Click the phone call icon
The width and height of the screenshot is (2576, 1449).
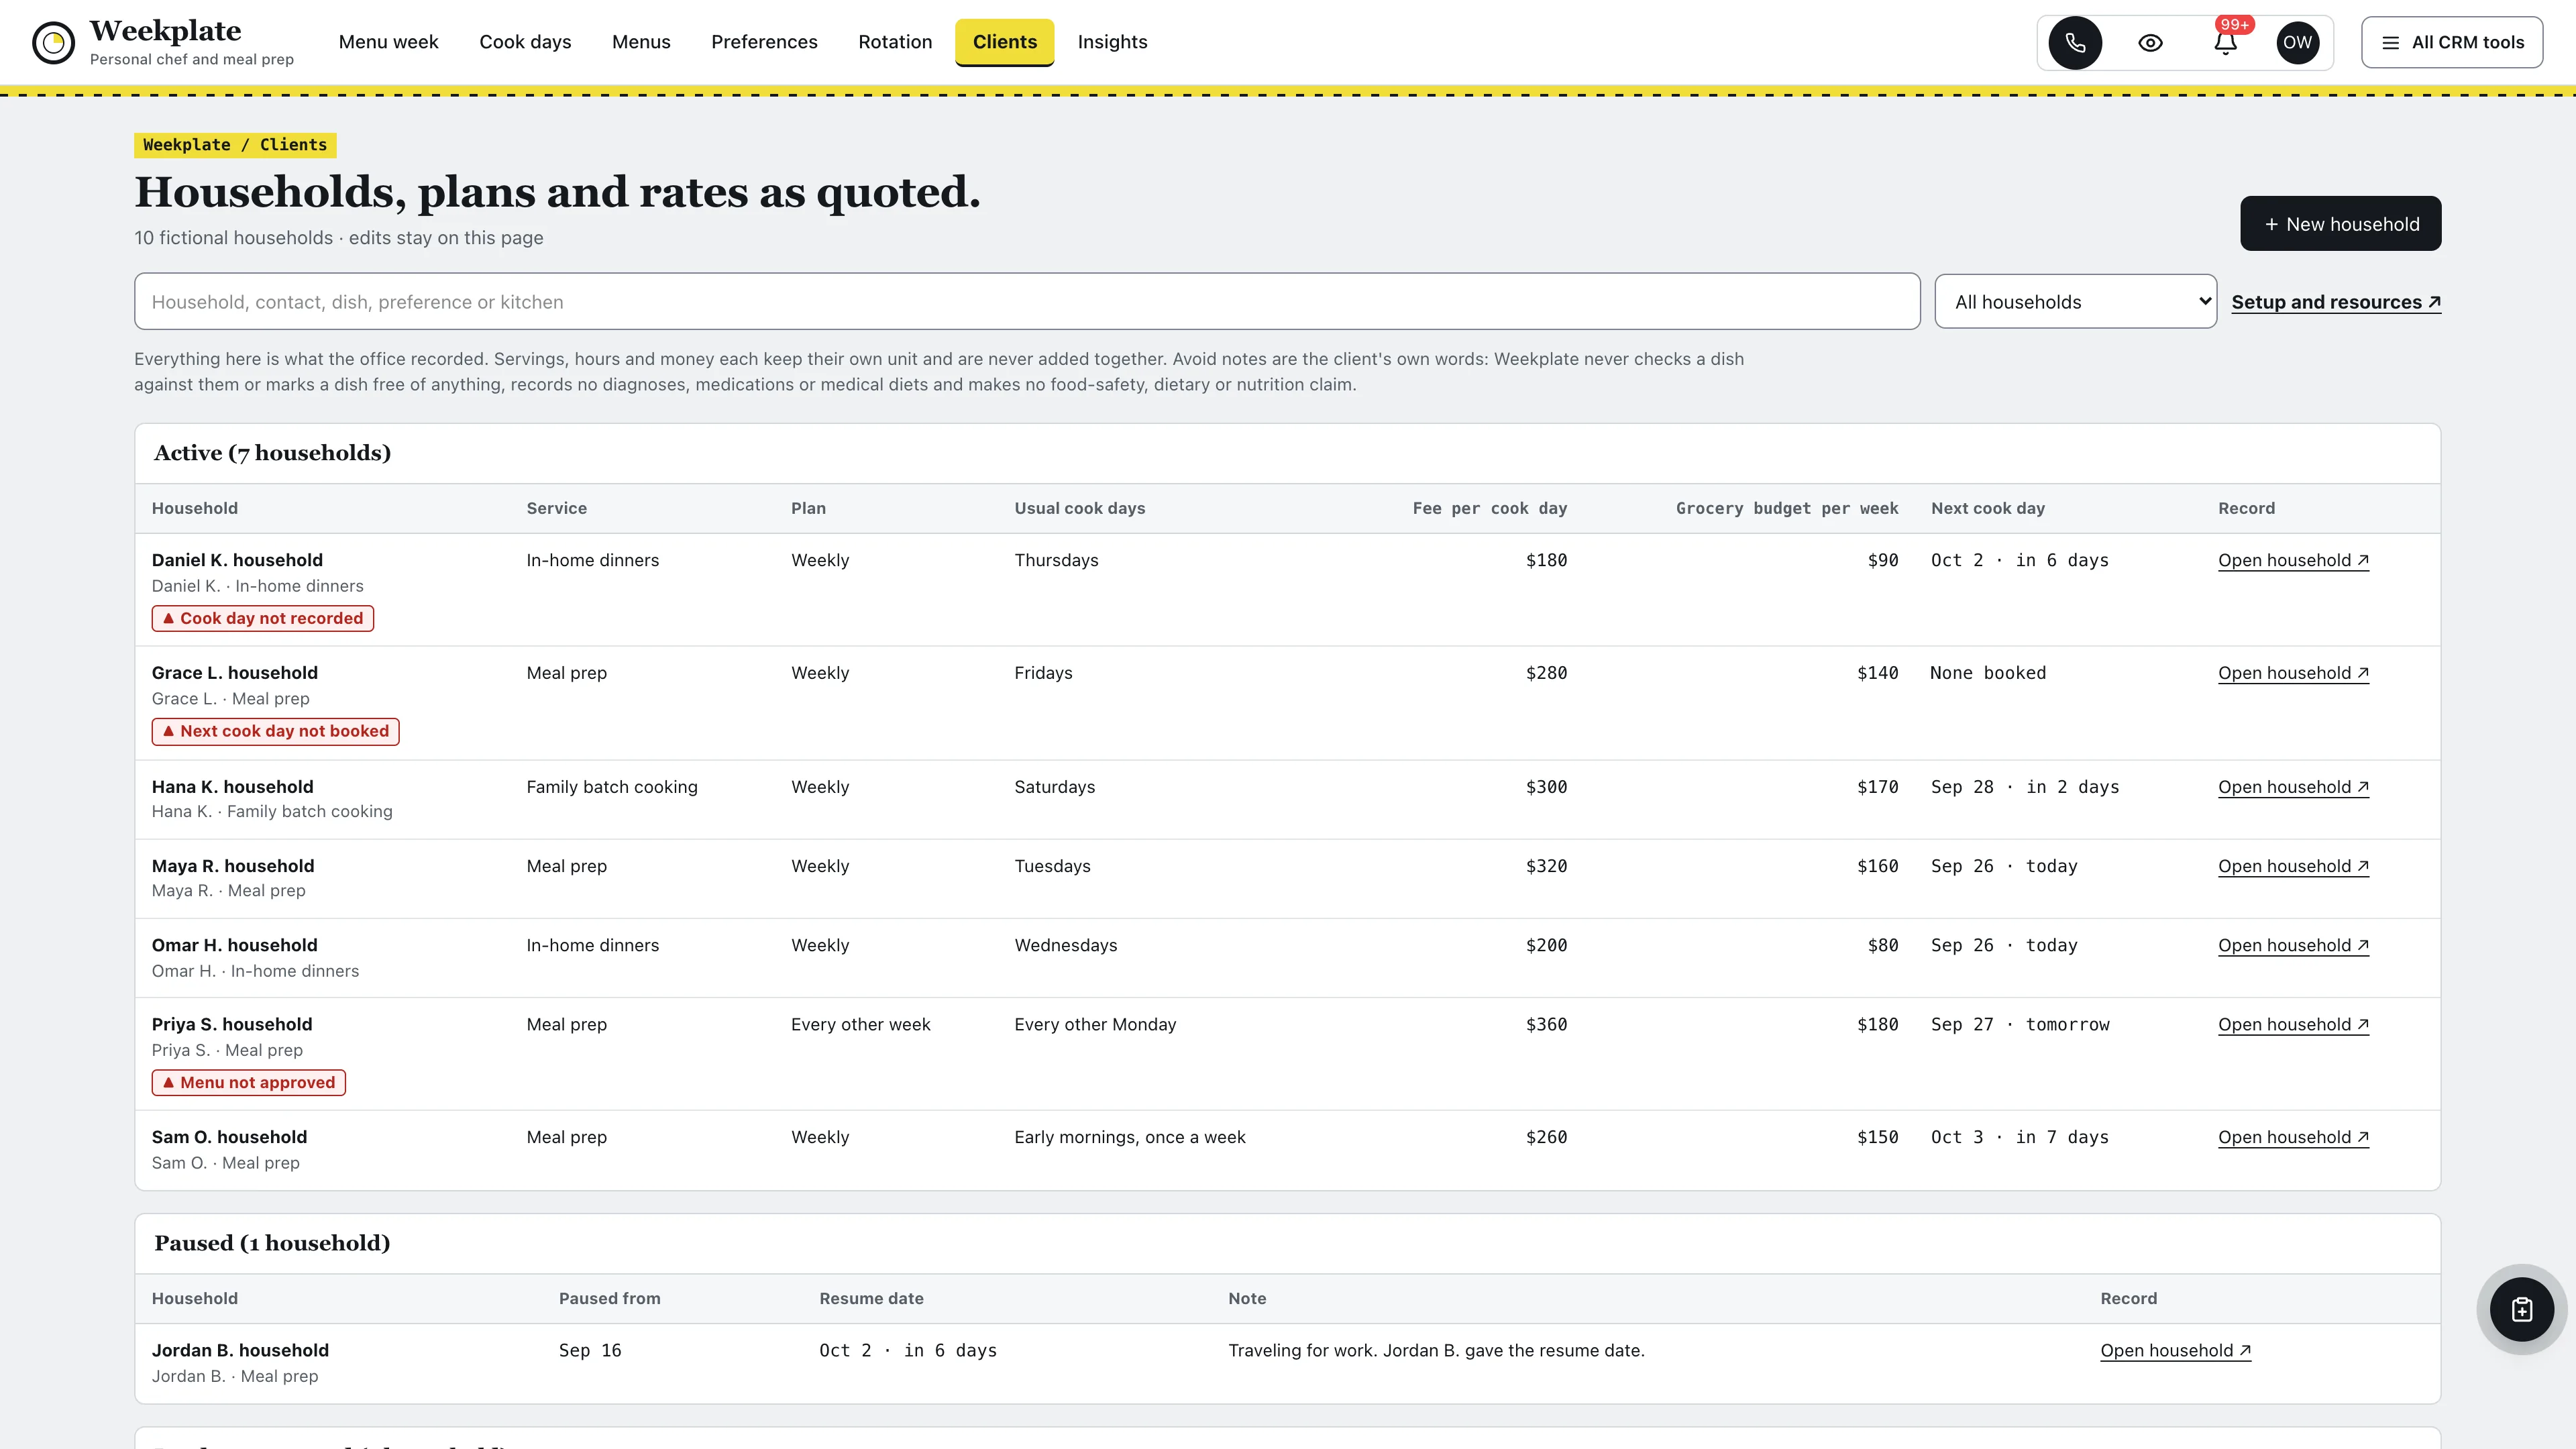pos(2075,42)
